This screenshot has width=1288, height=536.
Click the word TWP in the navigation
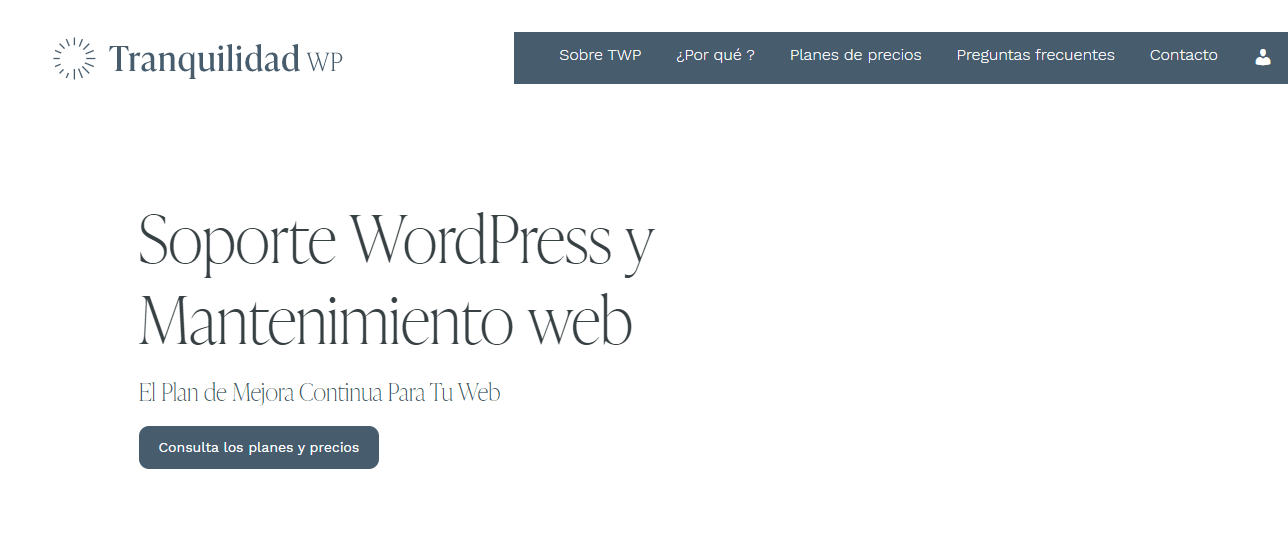[624, 55]
